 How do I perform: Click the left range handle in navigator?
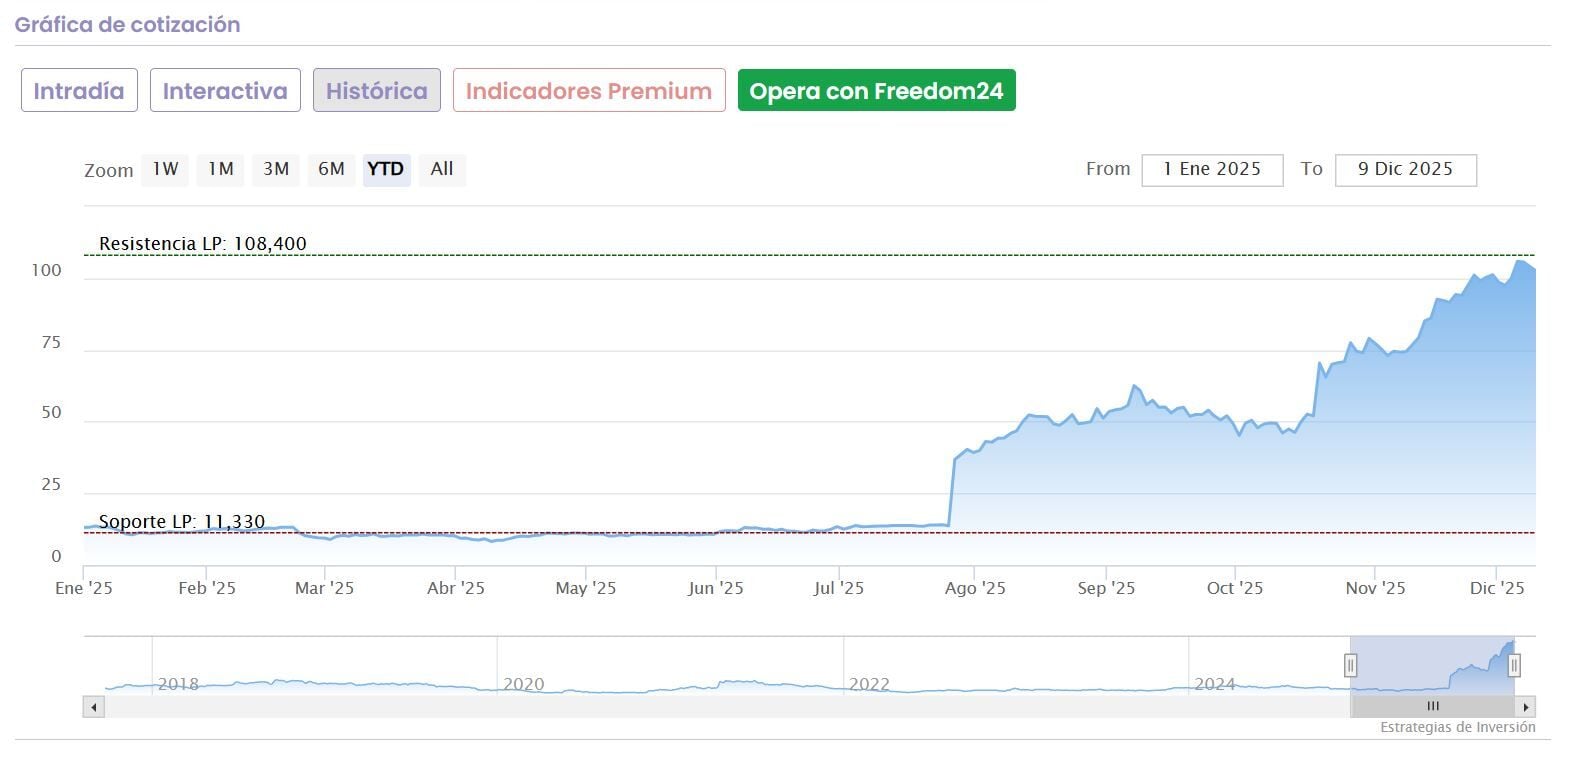pyautogui.click(x=1350, y=665)
